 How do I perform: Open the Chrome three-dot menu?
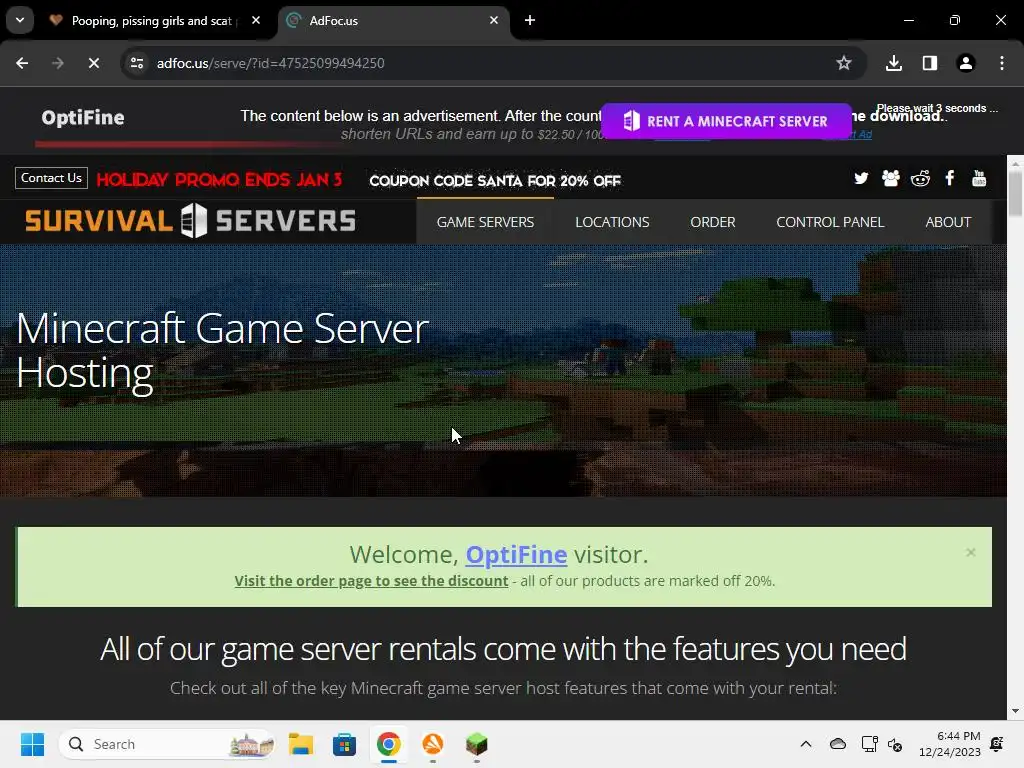click(x=1001, y=63)
